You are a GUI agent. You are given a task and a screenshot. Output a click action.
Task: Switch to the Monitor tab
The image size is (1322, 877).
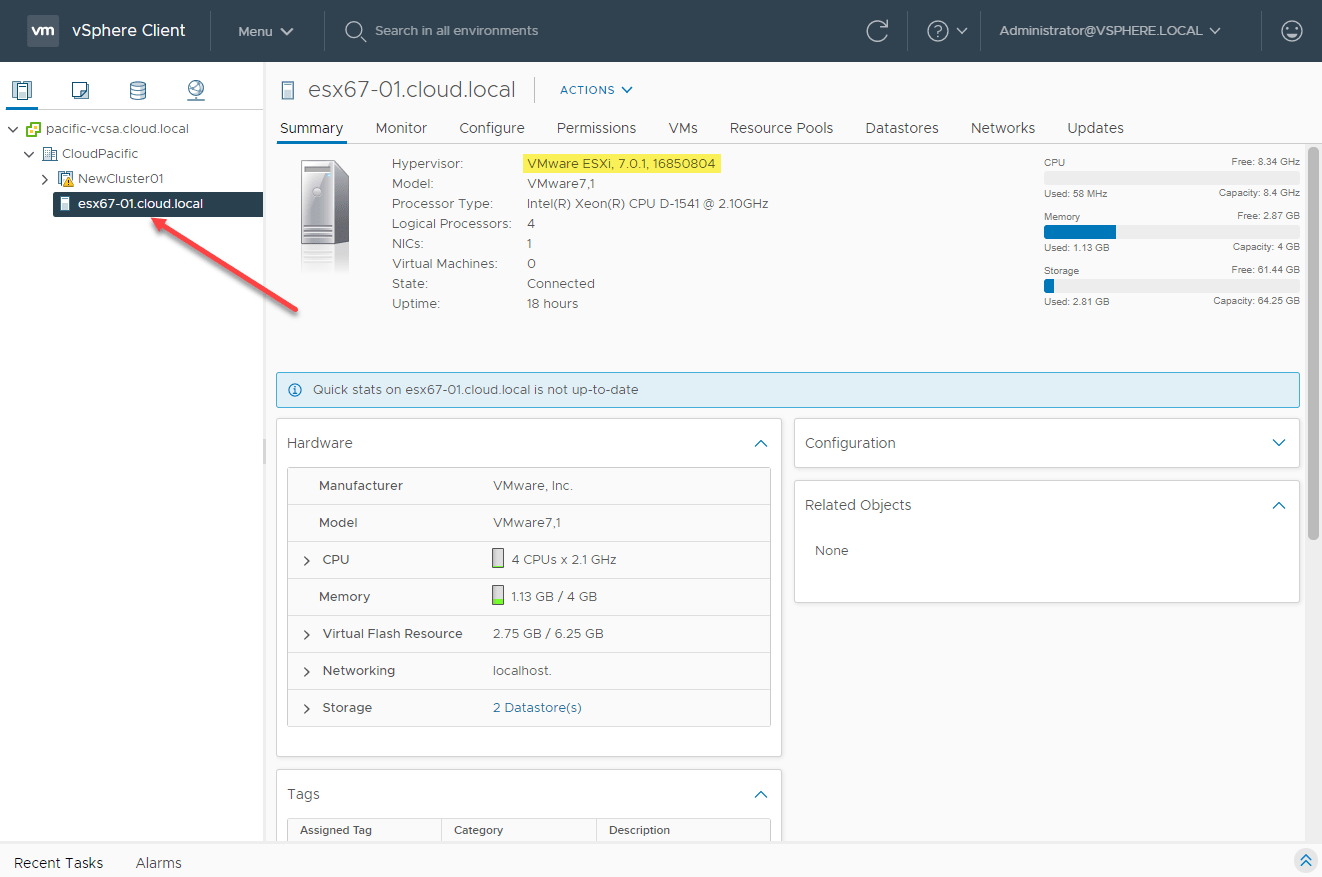click(x=401, y=128)
